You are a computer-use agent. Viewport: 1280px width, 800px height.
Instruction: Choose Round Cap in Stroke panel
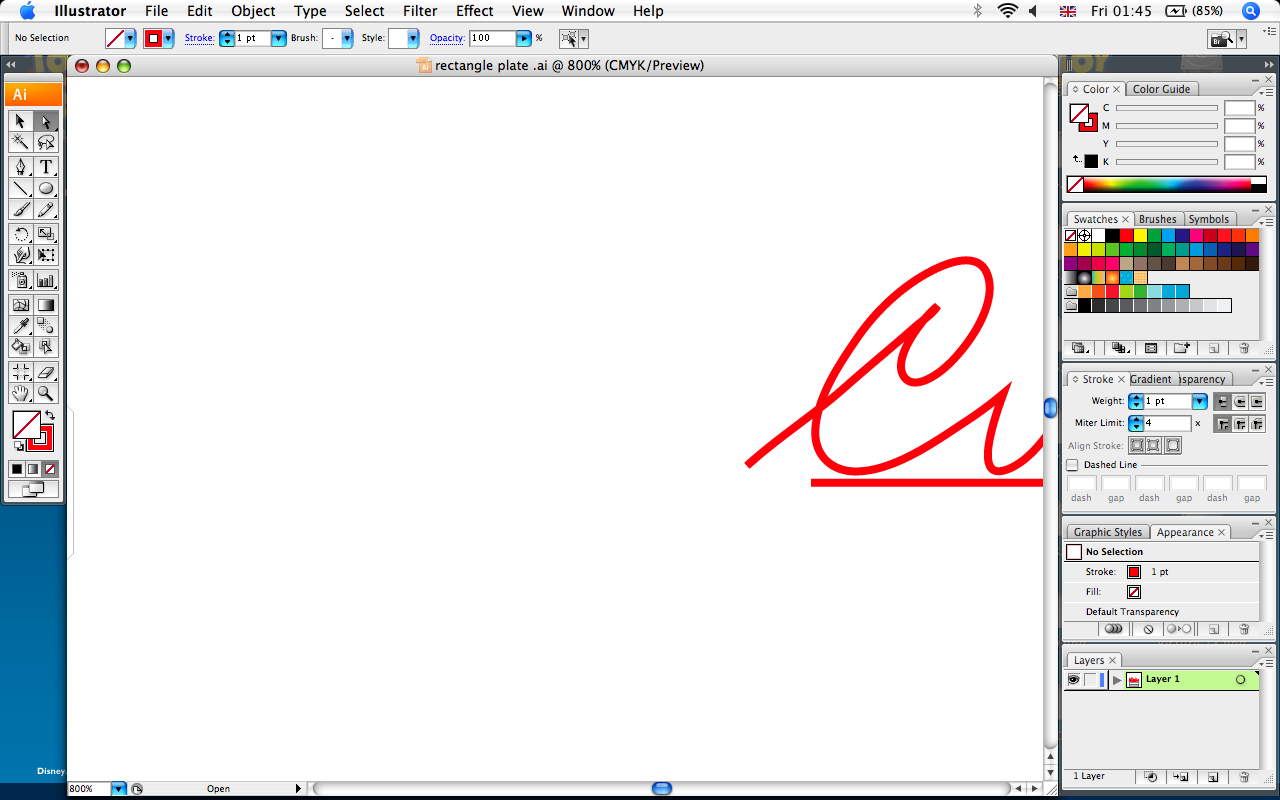coord(1240,401)
